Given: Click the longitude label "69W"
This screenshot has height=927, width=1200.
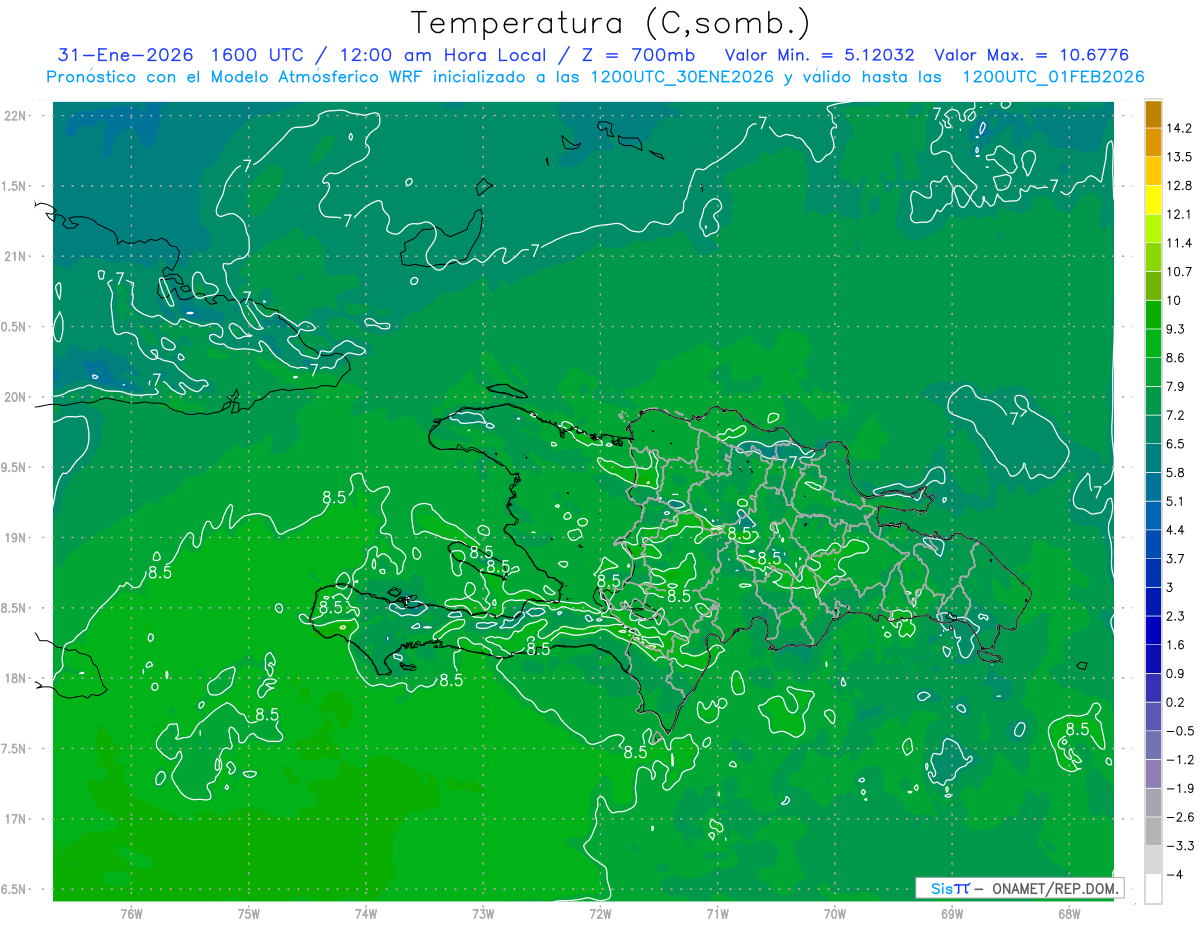Looking at the screenshot, I should pyautogui.click(x=951, y=913).
